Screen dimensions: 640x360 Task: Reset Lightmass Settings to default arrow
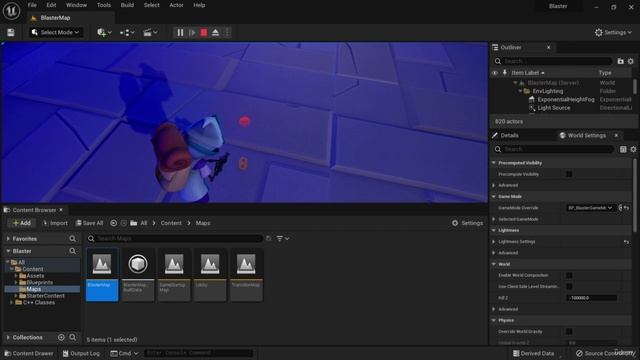click(626, 242)
